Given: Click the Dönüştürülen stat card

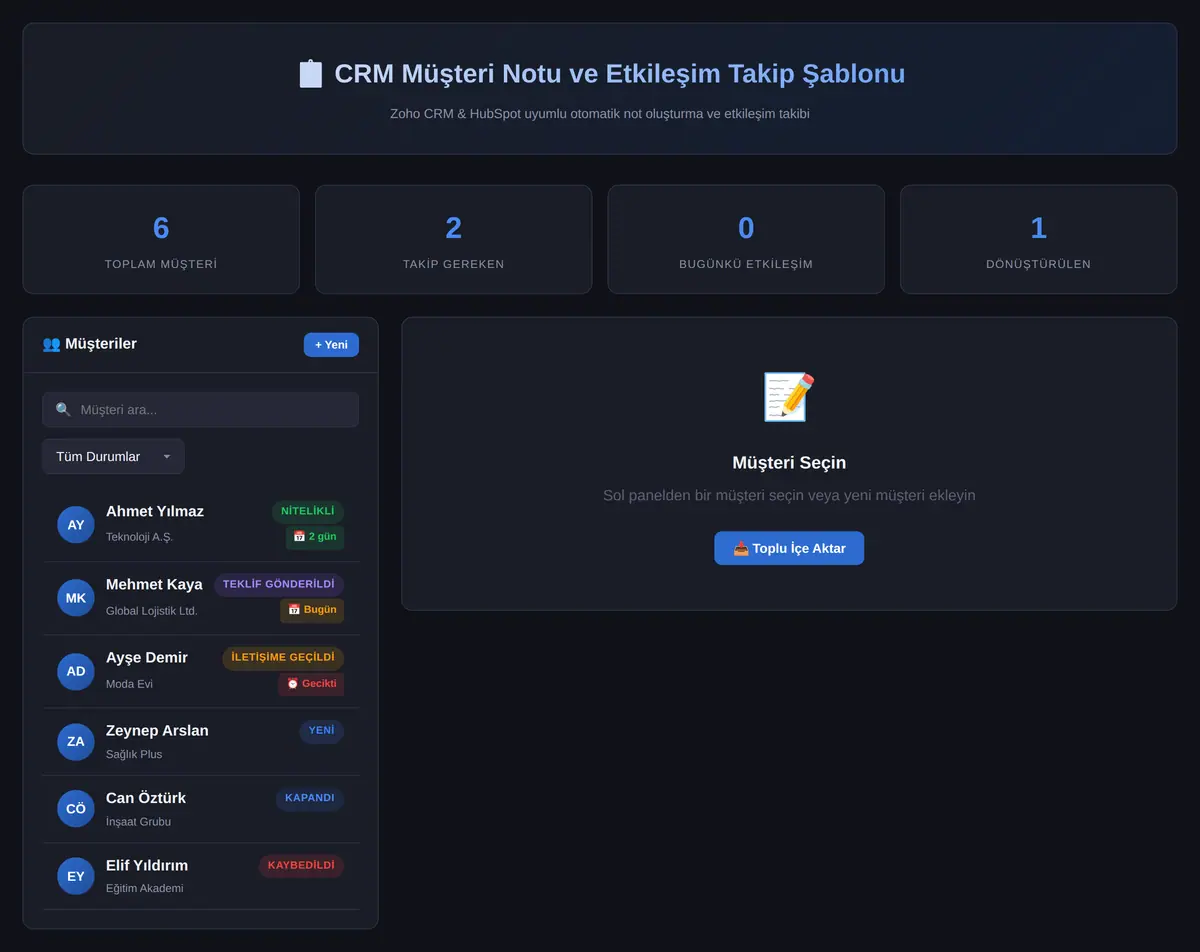Looking at the screenshot, I should pyautogui.click(x=1039, y=239).
